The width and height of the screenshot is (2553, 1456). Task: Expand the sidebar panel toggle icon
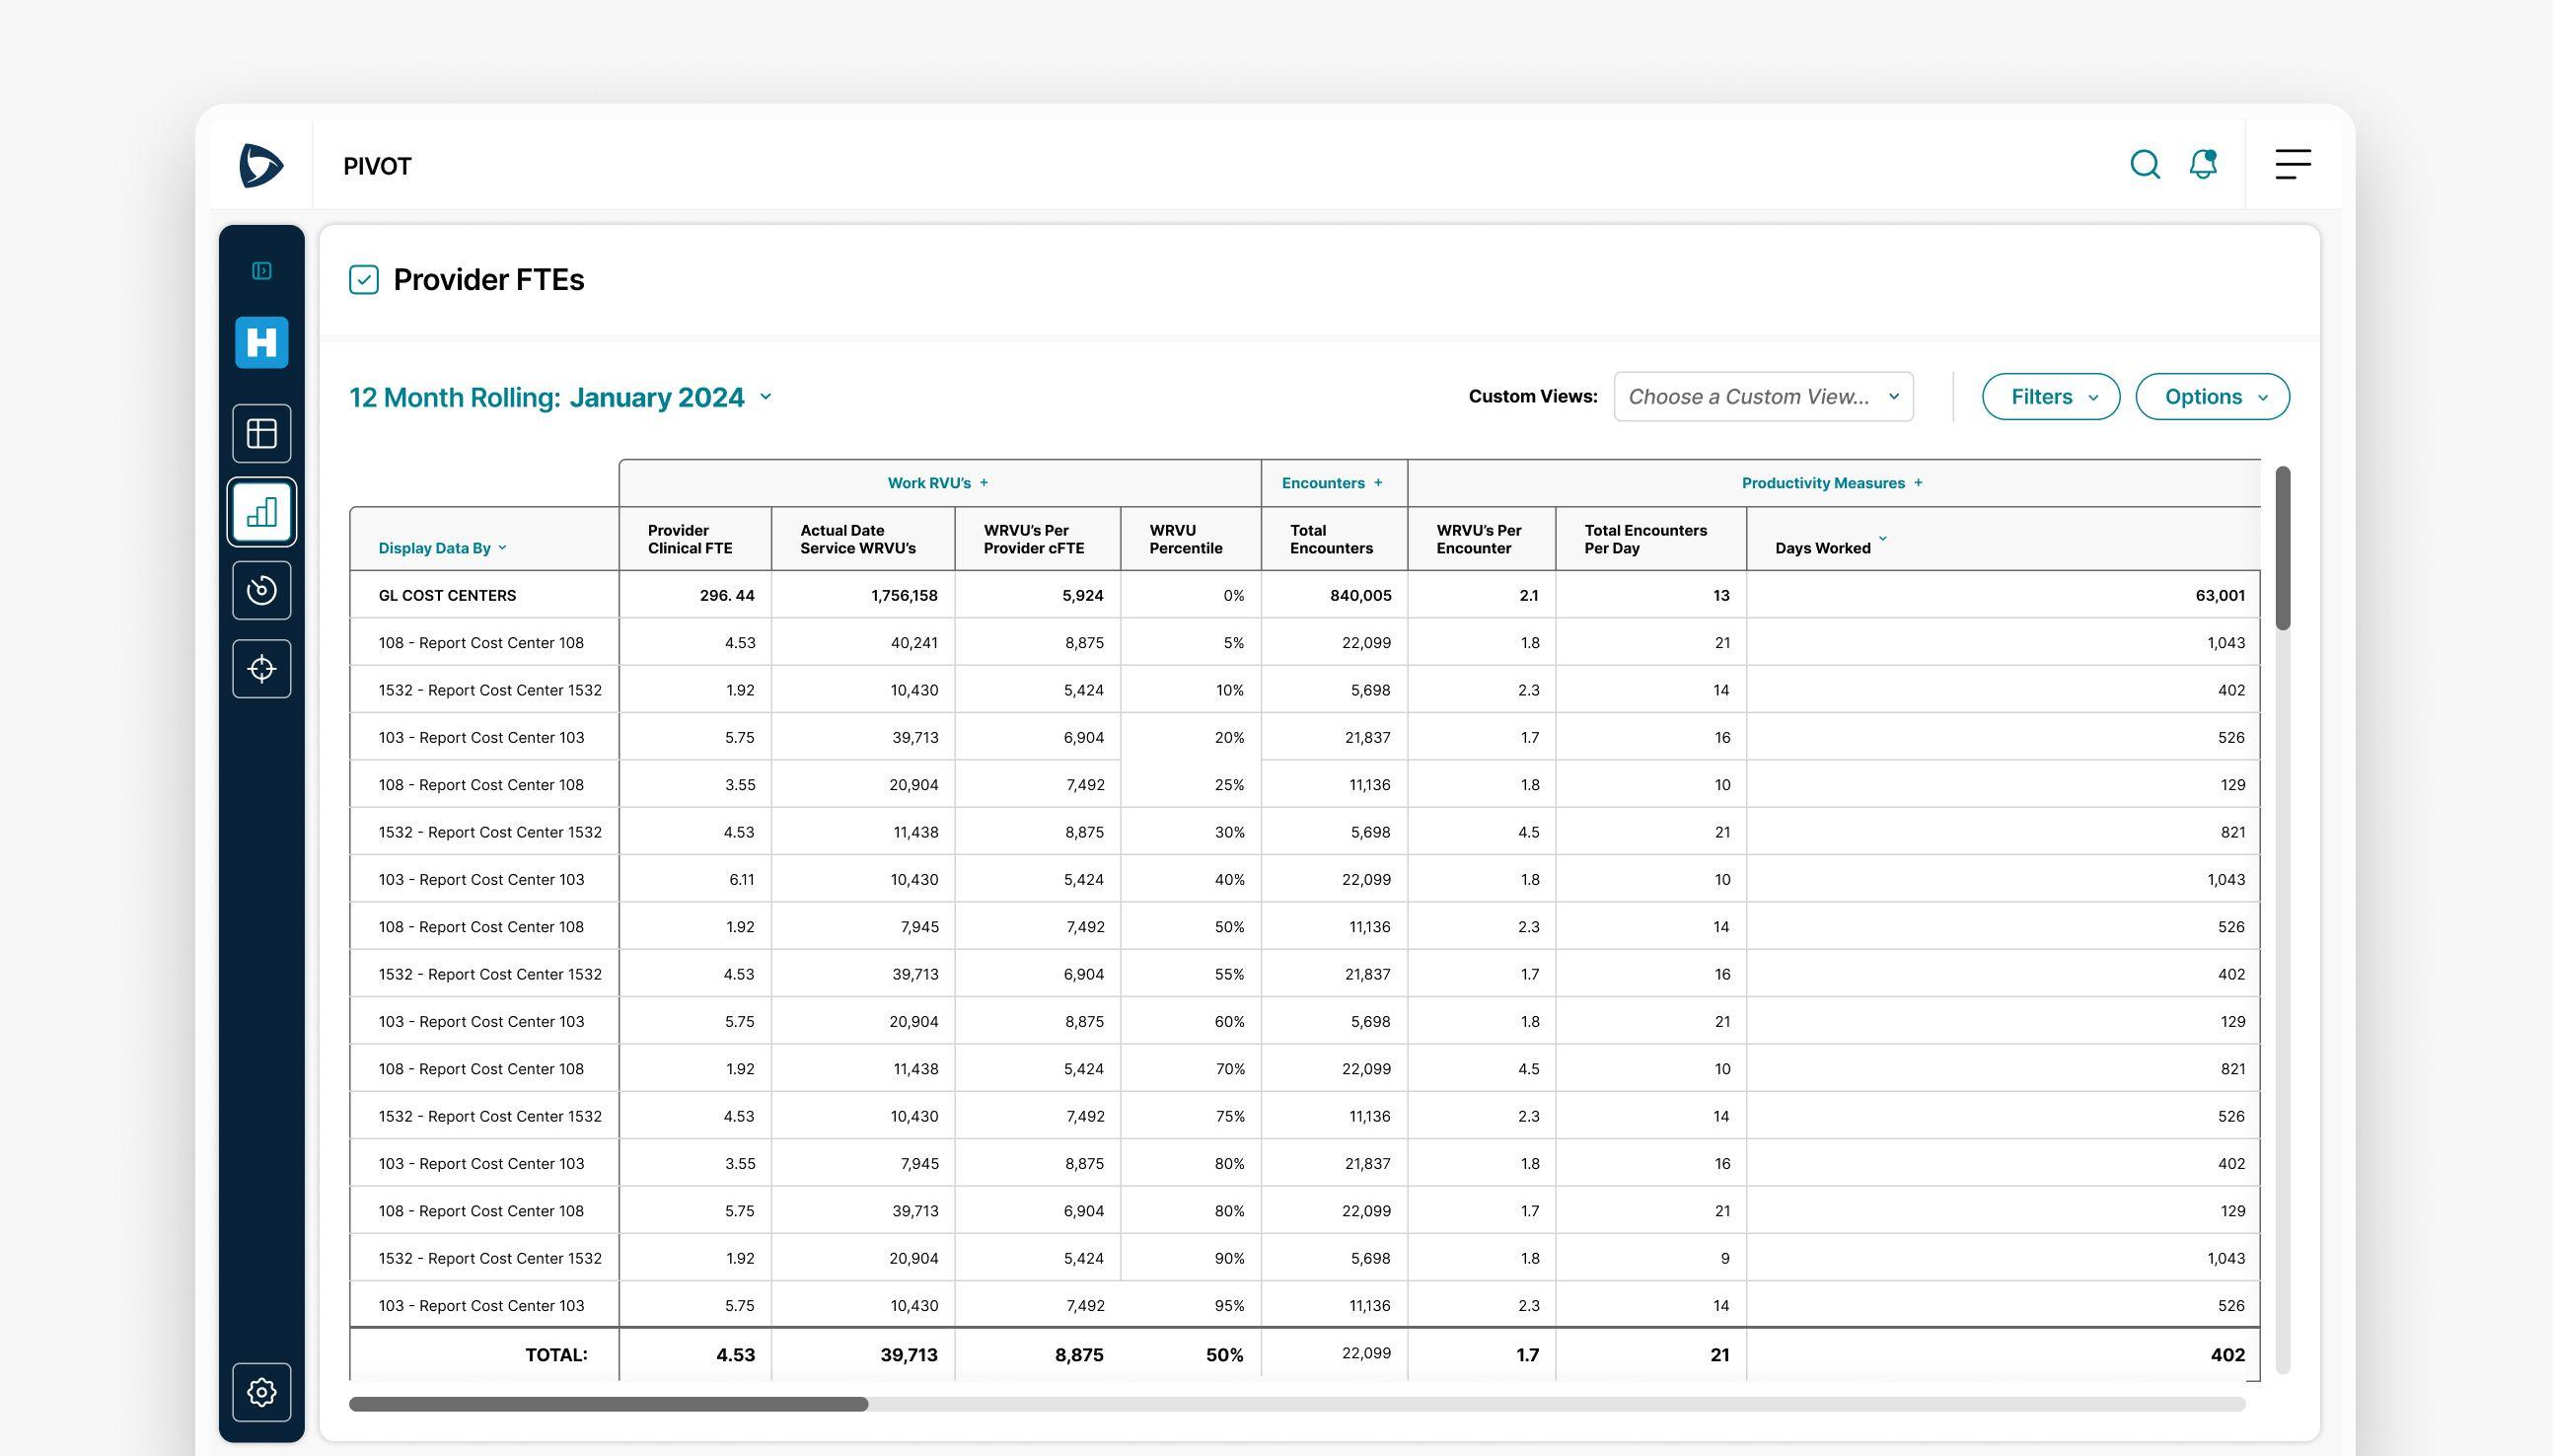261,271
